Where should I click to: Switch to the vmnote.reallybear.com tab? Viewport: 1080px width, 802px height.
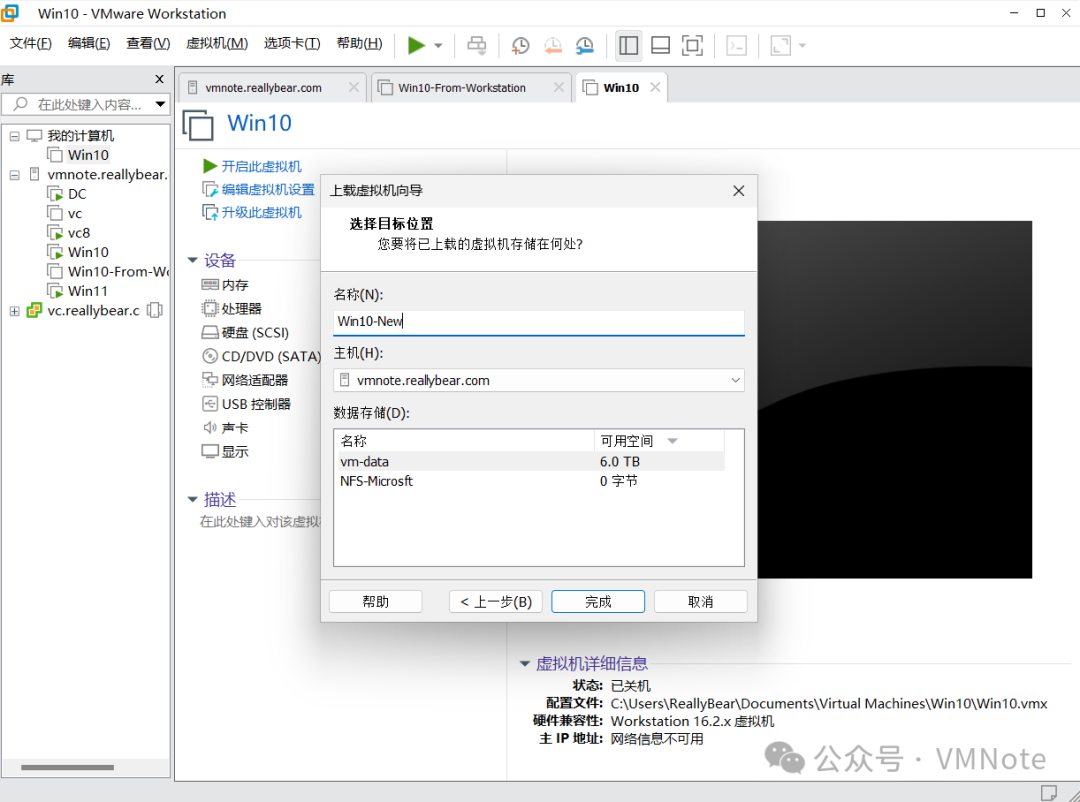point(263,88)
